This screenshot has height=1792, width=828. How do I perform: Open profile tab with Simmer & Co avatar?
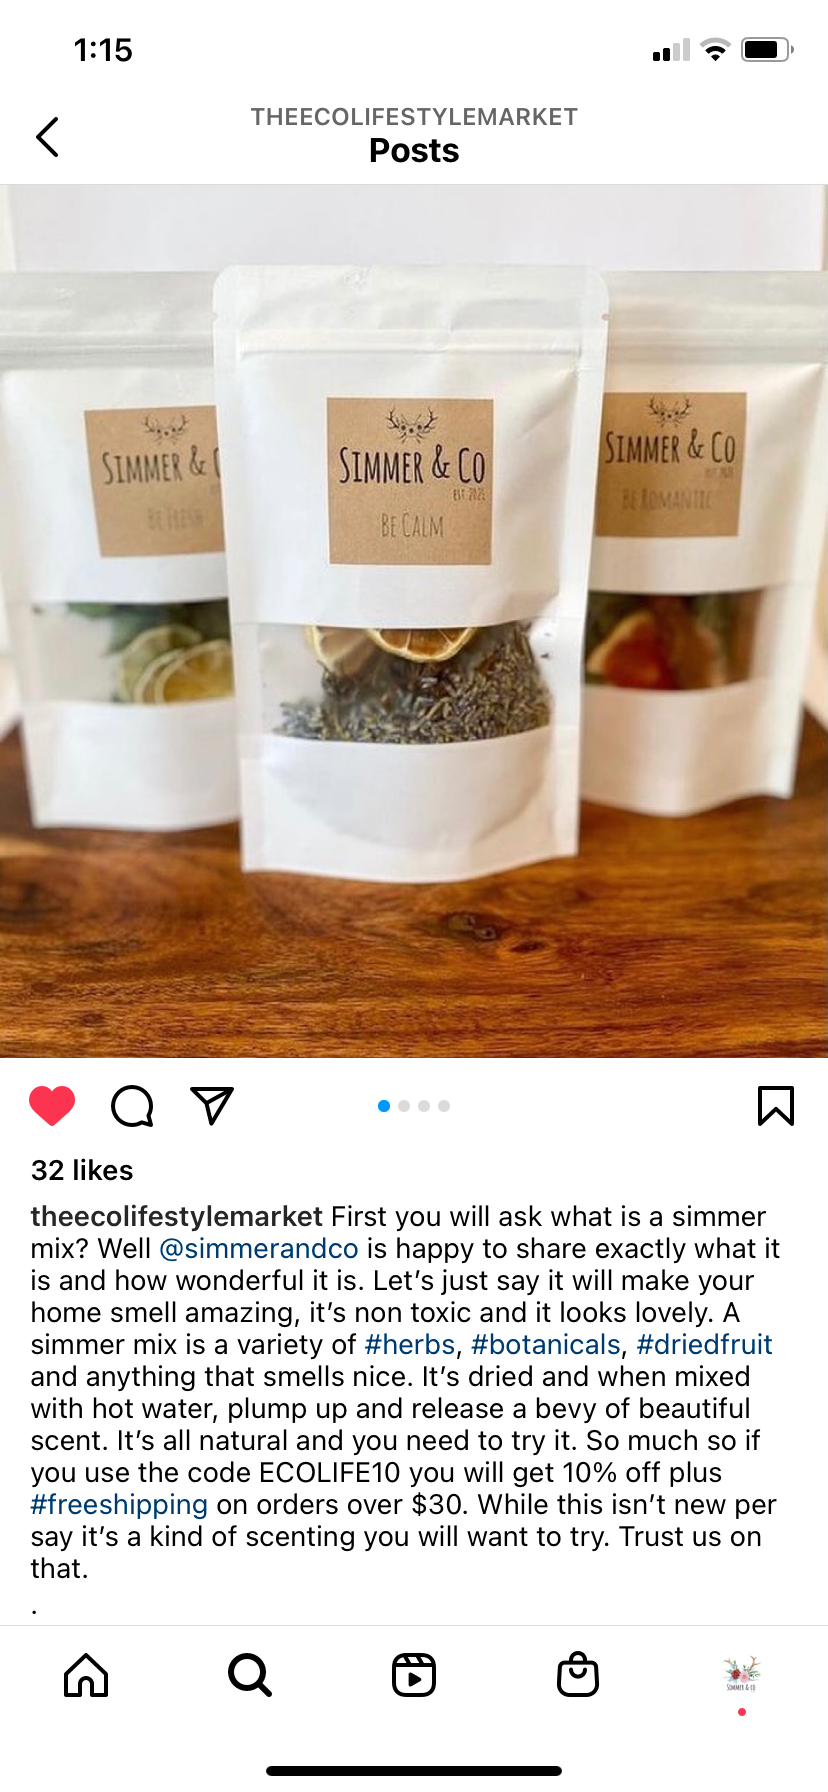click(742, 1673)
